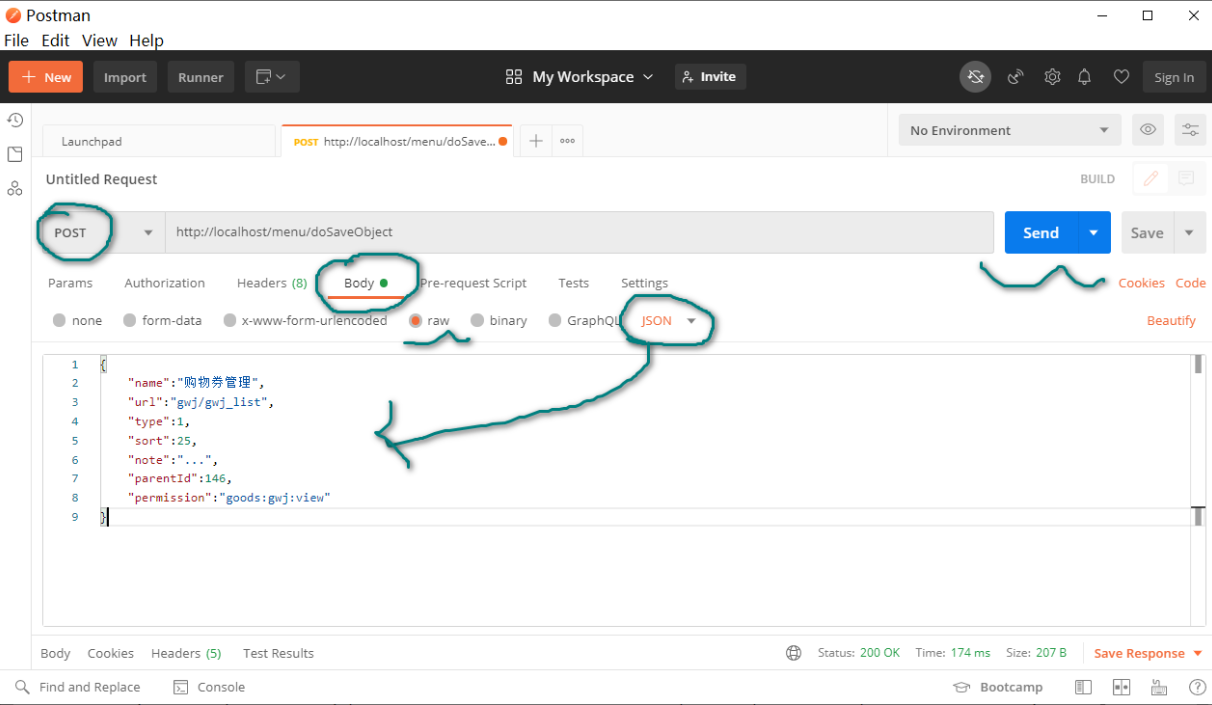
Task: Click the Import button
Action: coord(125,77)
